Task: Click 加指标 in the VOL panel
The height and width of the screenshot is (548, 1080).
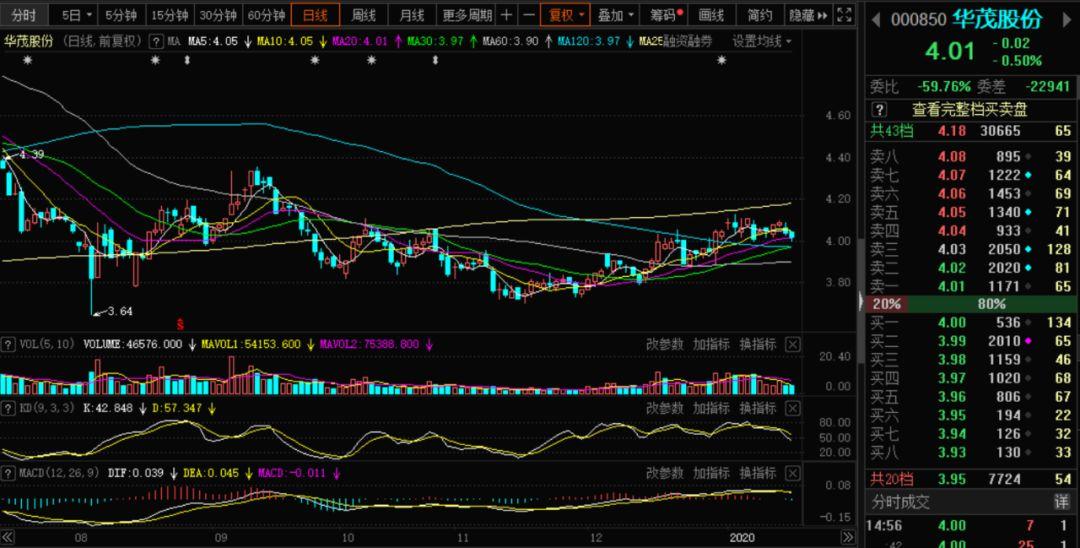Action: [x=711, y=344]
